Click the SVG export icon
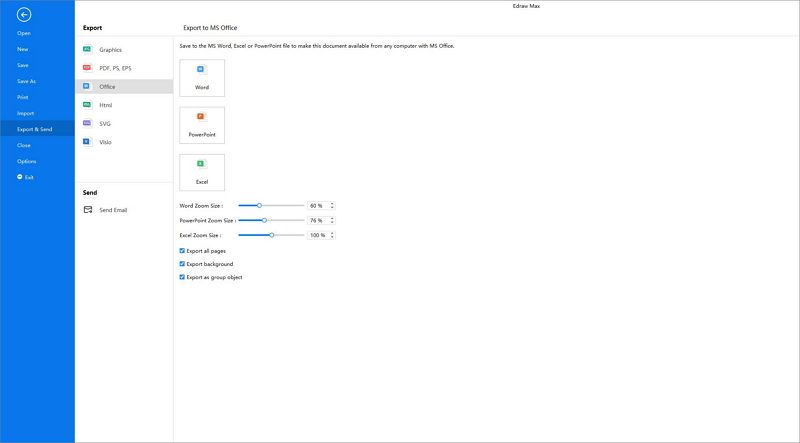Screen dimensions: 800x443 (87, 123)
